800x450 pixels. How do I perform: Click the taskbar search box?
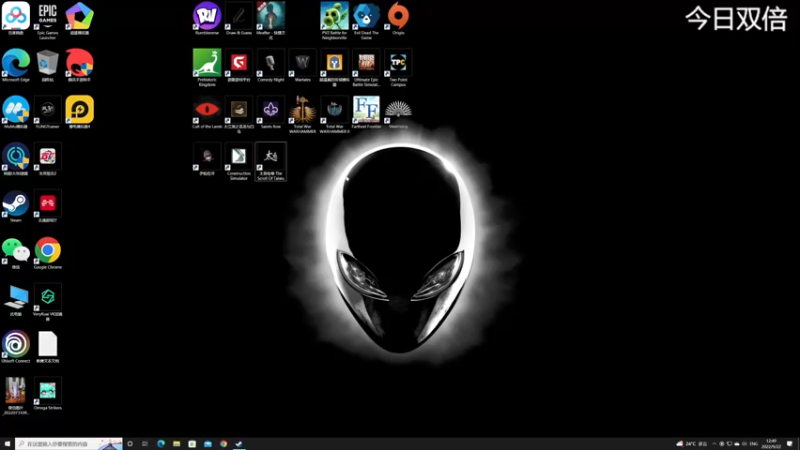69,444
